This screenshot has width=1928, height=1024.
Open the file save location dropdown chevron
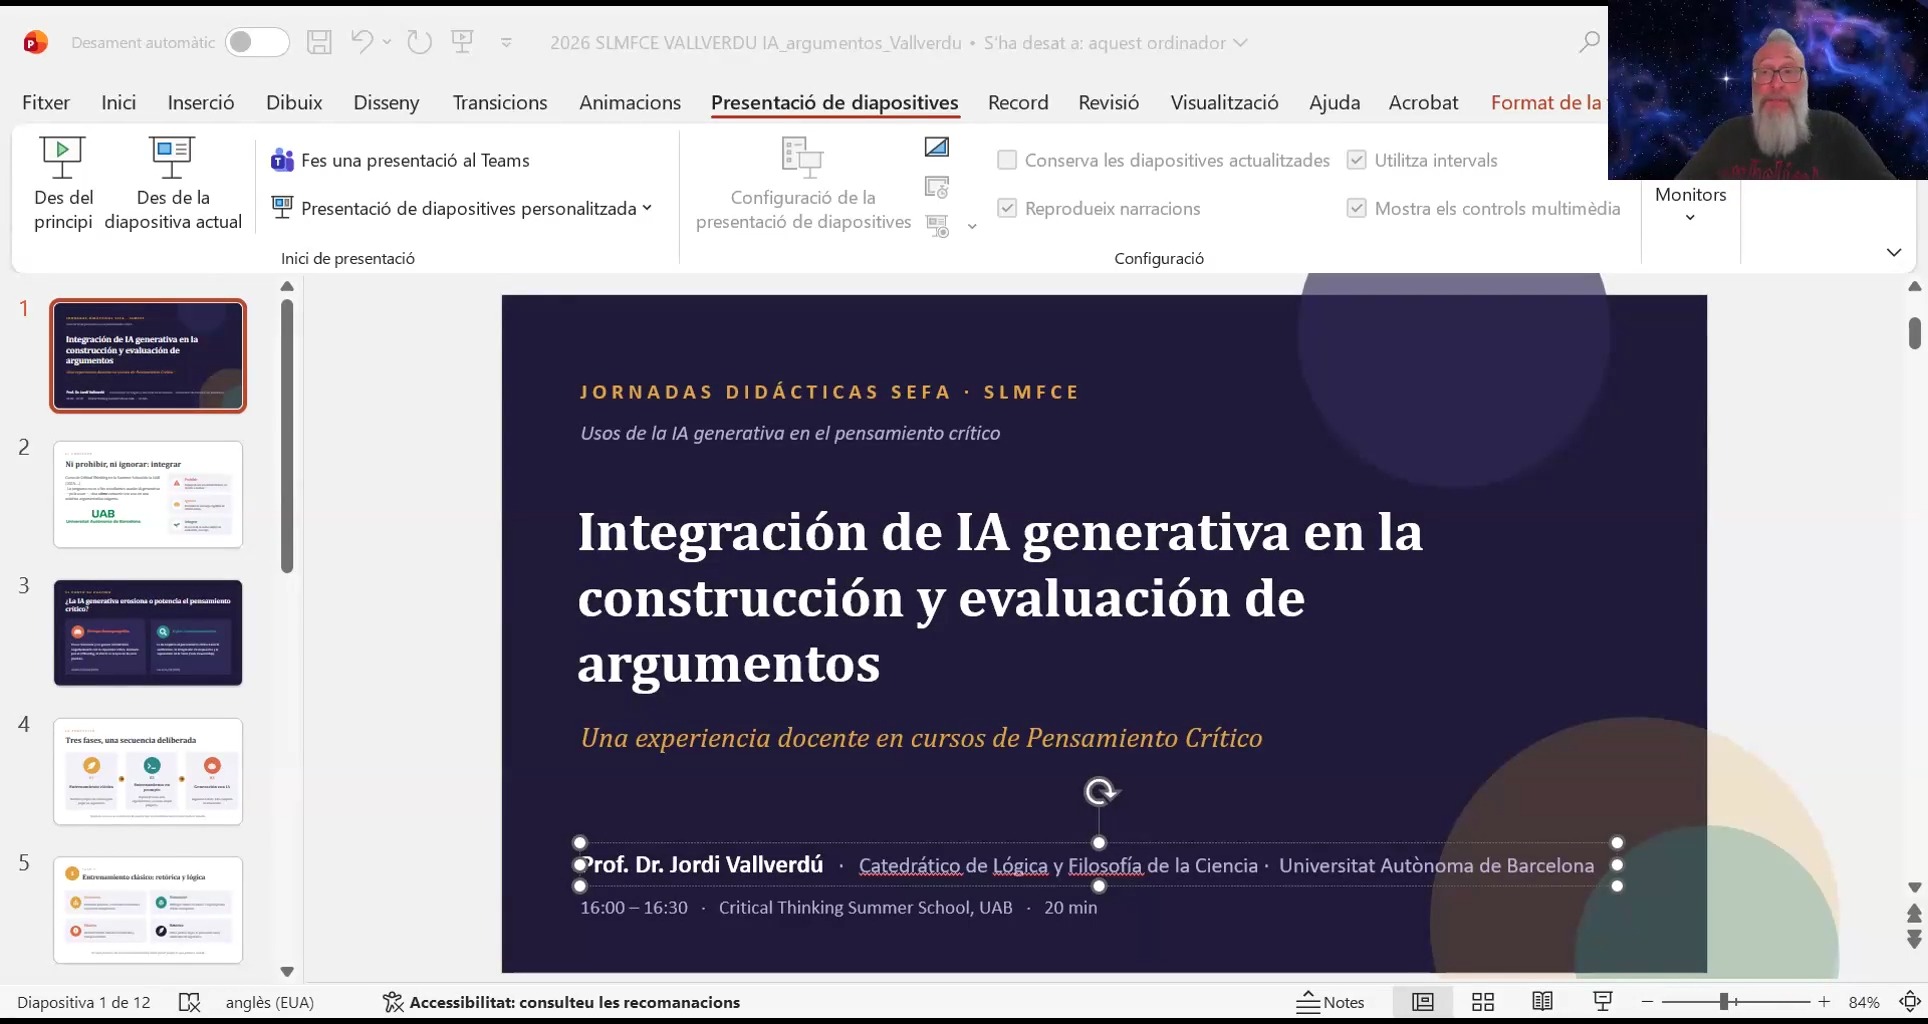(1241, 43)
